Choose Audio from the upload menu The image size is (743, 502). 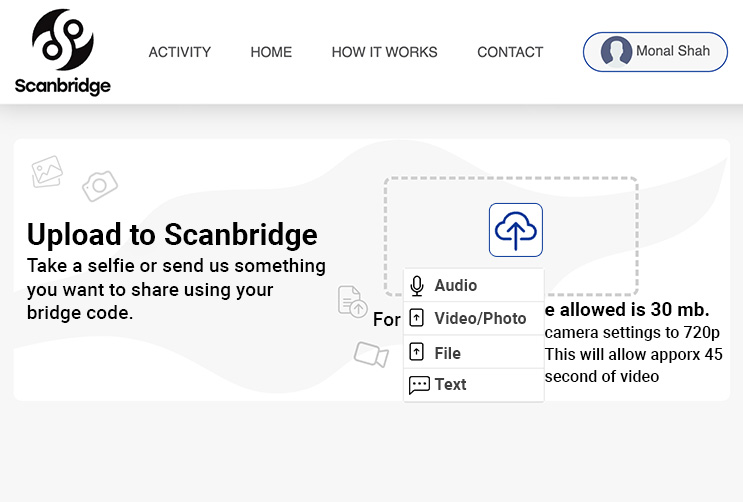coord(473,285)
